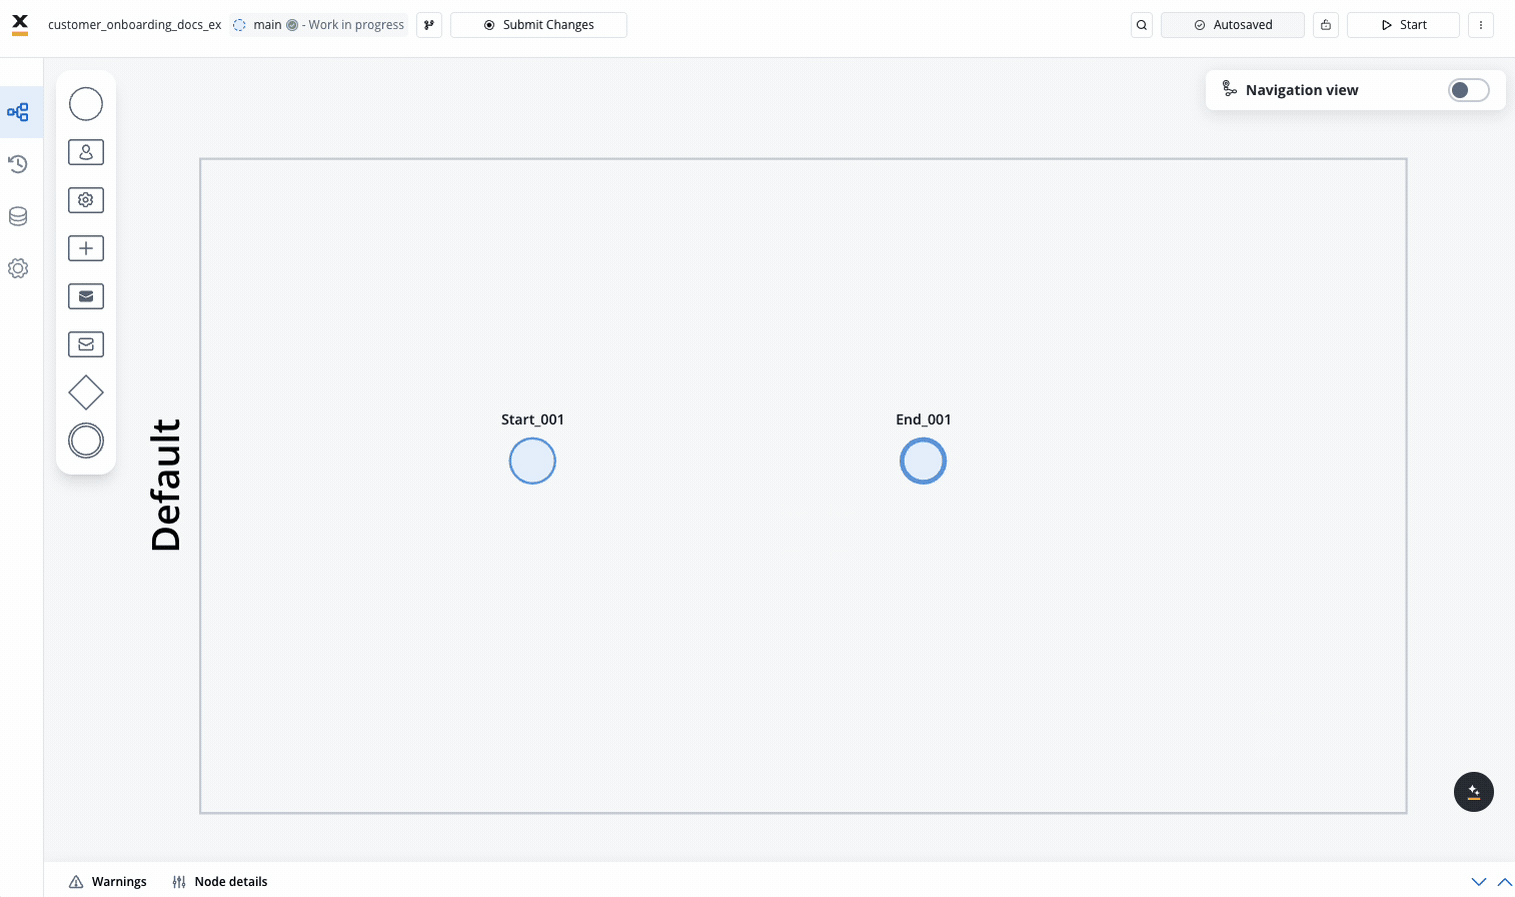This screenshot has height=897, width=1515.
Task: Add a service task gear node
Action: (x=86, y=200)
